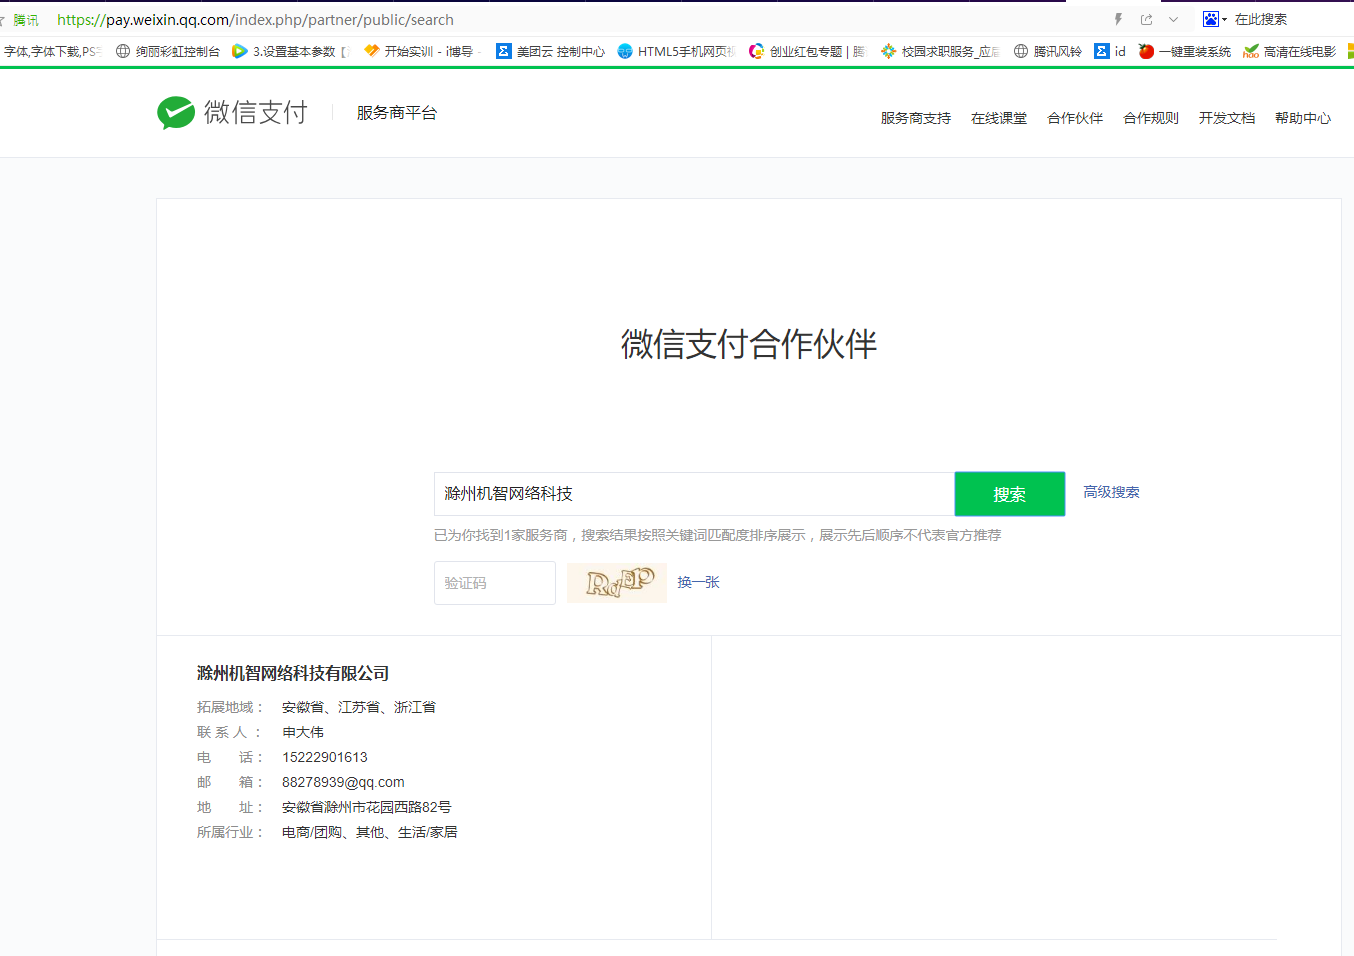The image size is (1354, 956).
Task: Open the 高清在线电影 bookmark
Action: pos(1290,51)
